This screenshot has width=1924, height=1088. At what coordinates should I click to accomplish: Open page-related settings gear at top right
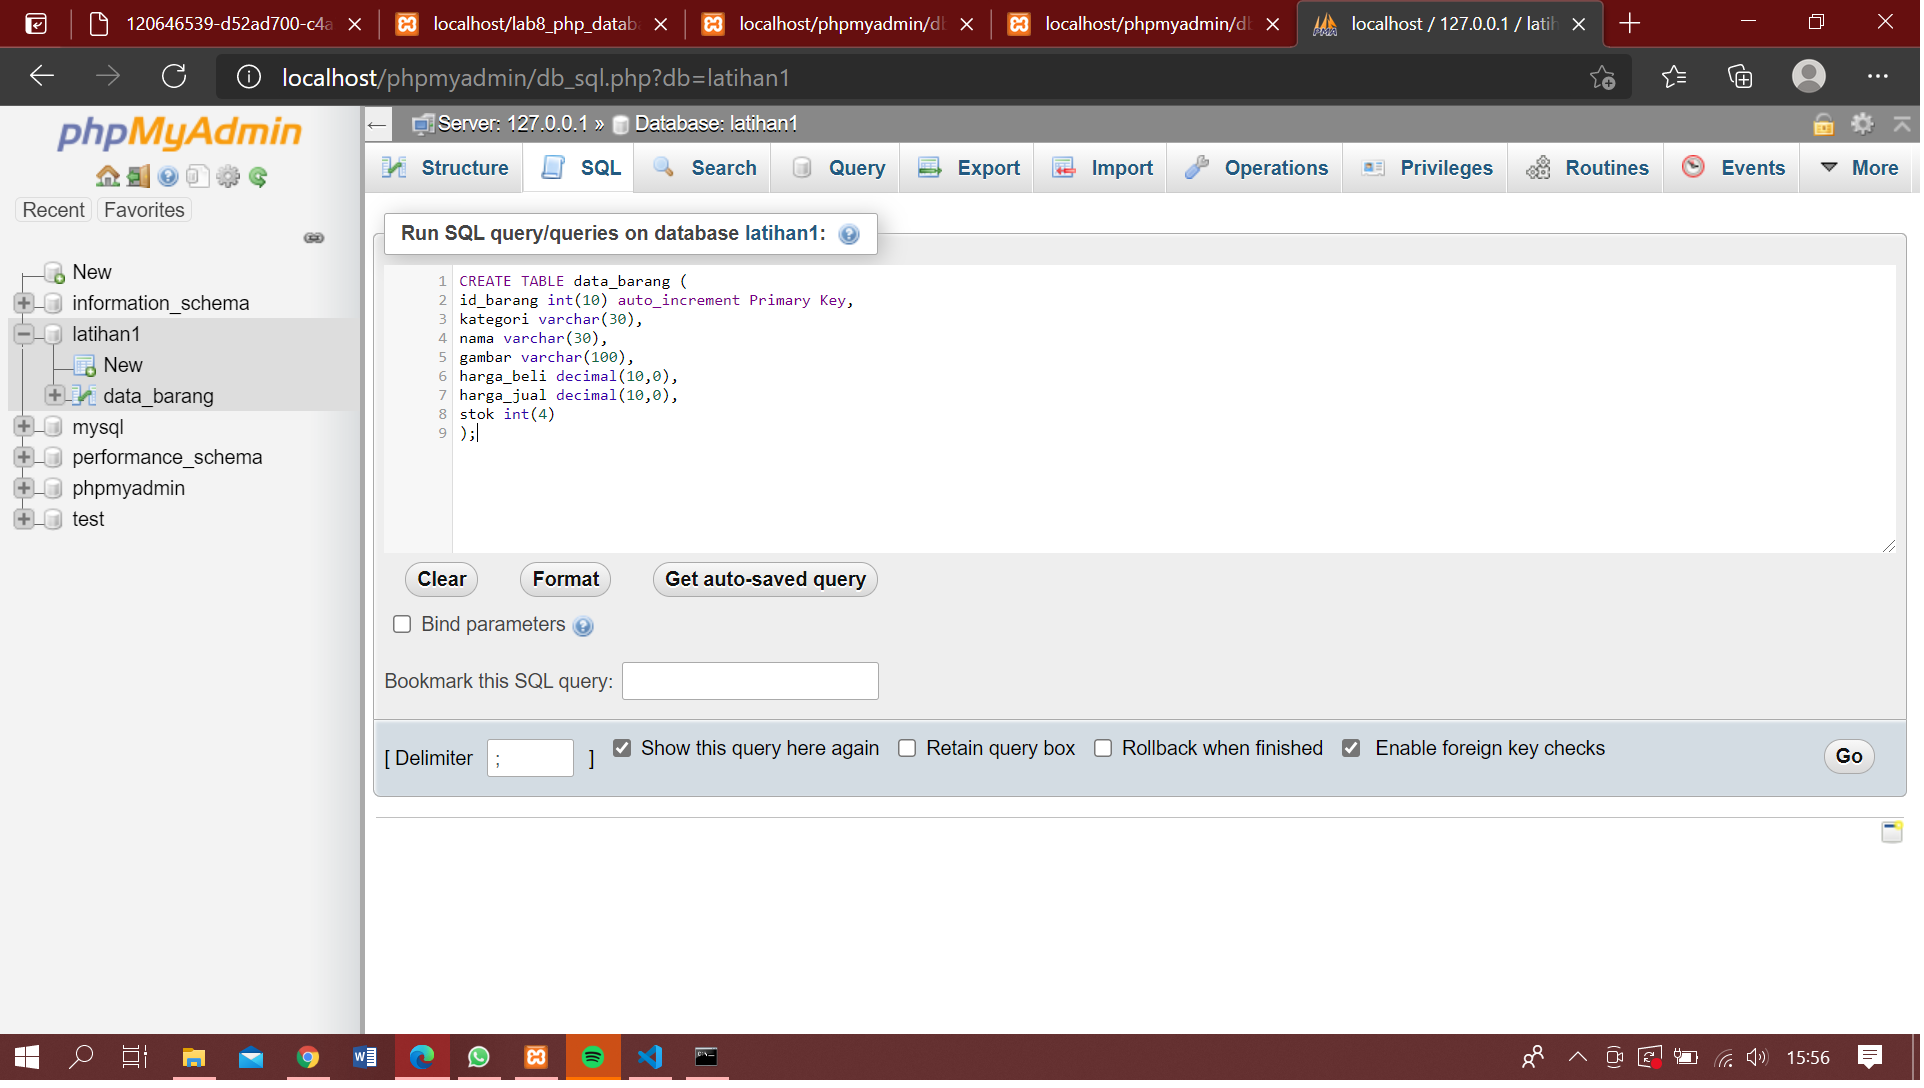pos(1862,124)
